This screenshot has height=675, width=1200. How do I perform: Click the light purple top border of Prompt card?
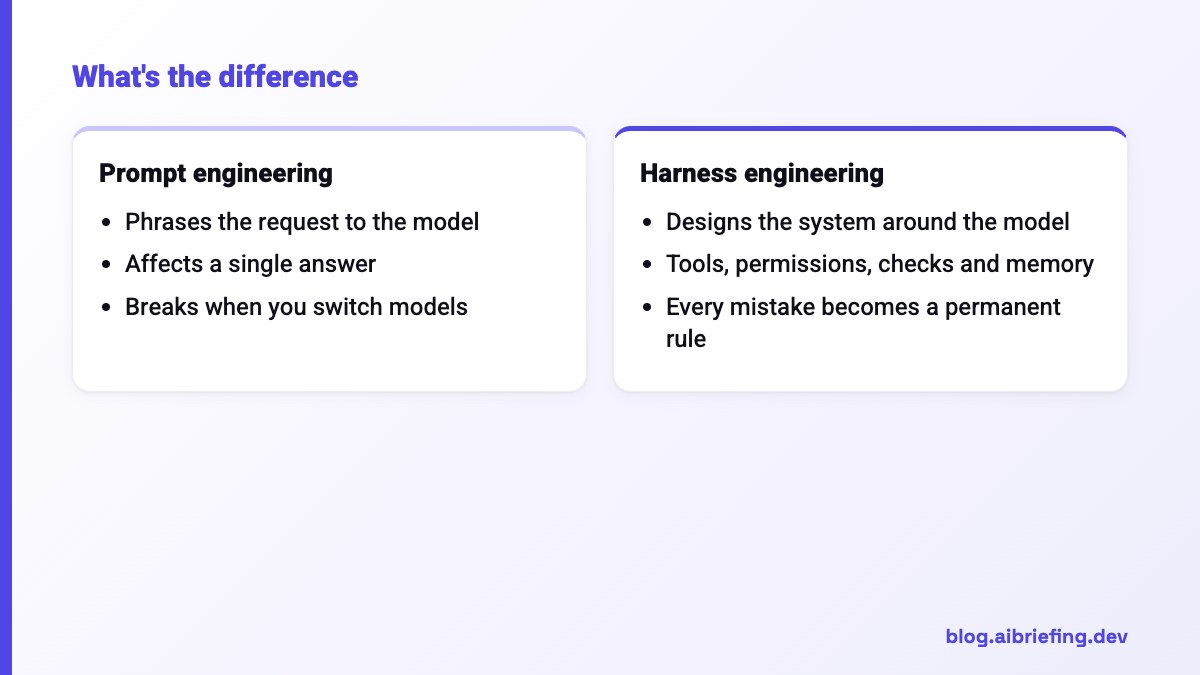329,129
